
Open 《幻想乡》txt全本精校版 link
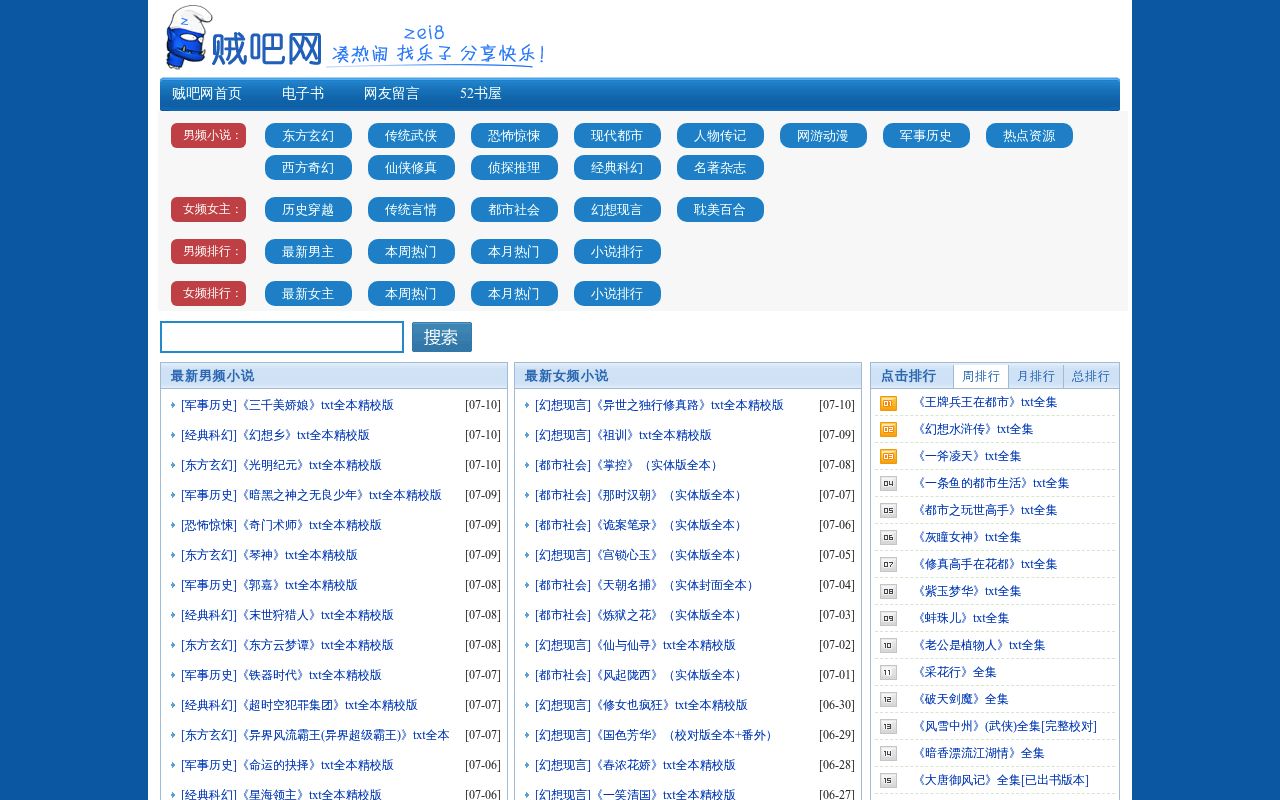click(303, 435)
